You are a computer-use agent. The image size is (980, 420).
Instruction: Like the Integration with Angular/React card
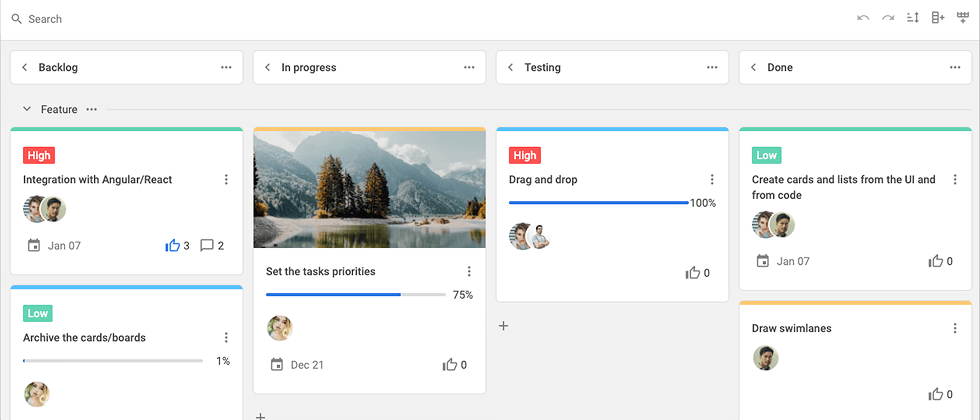click(x=173, y=245)
